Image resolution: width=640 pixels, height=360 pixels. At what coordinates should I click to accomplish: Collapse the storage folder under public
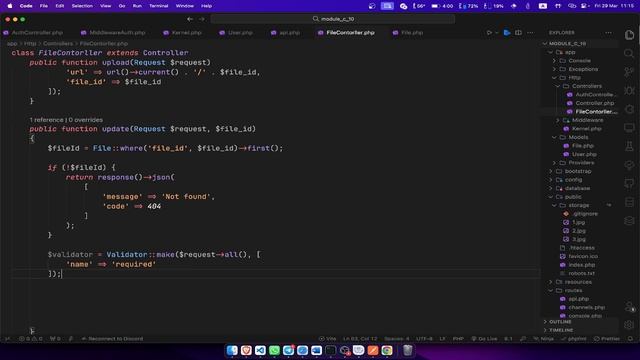(578, 205)
